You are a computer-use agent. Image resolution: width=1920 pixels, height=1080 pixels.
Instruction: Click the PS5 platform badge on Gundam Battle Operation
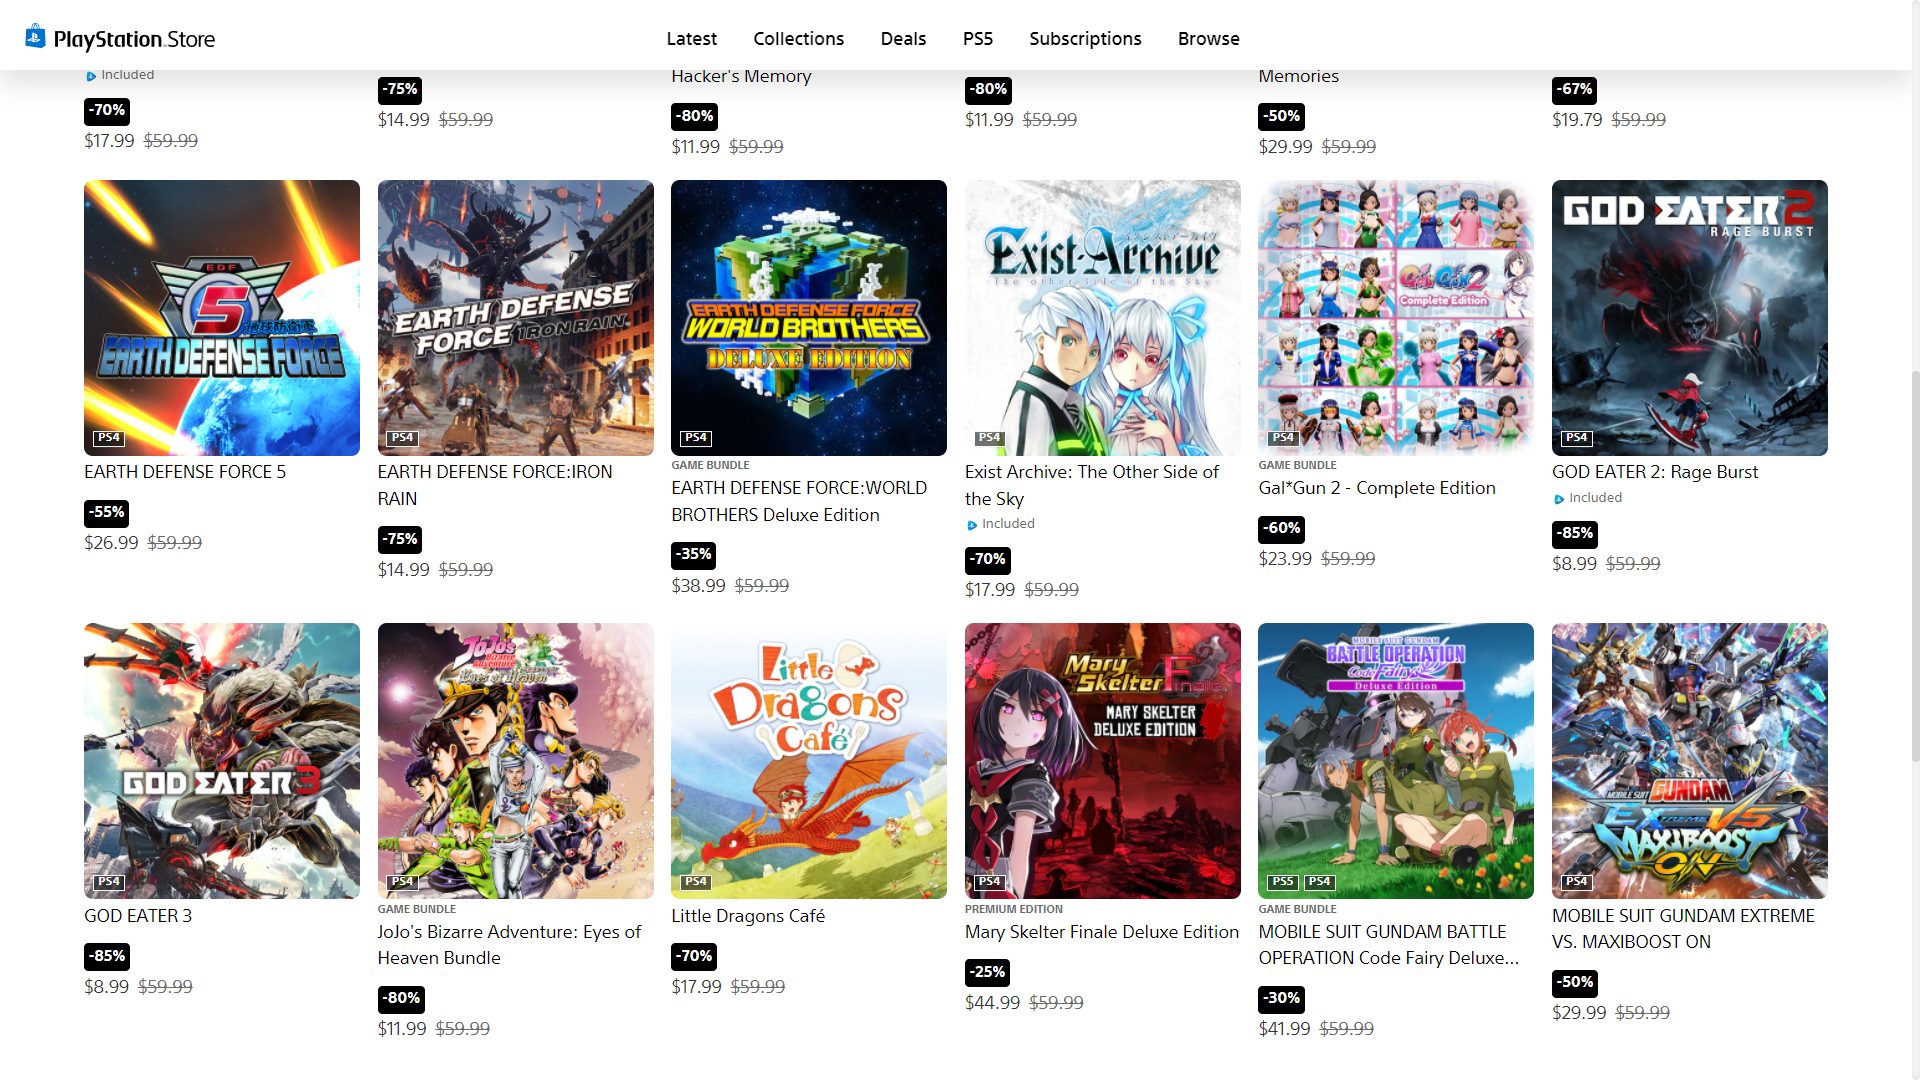point(1283,881)
